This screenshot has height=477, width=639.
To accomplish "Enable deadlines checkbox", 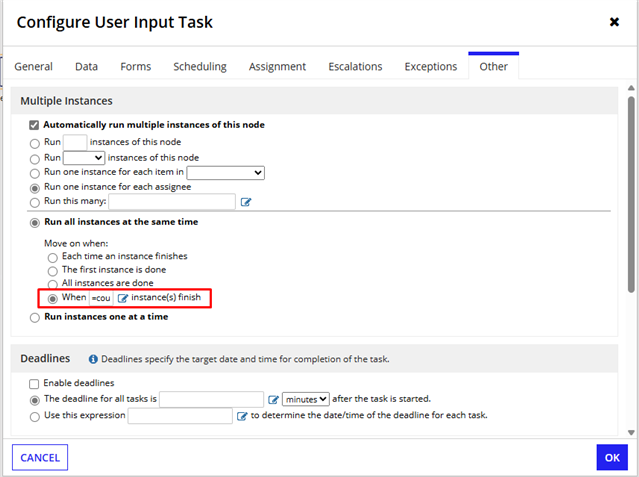I will 34,384.
